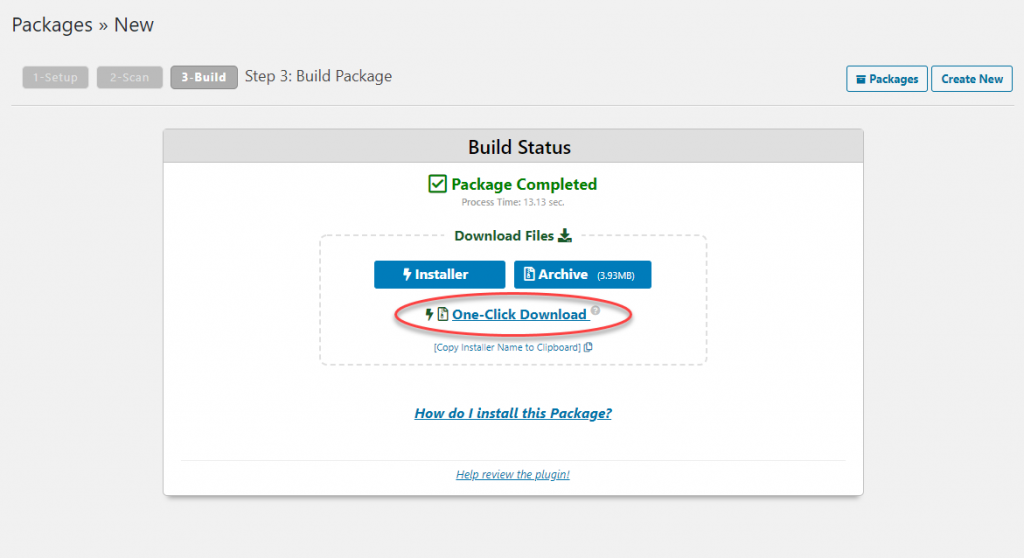The image size is (1024, 558).
Task: Open the One-Click Download link
Action: click(x=519, y=314)
